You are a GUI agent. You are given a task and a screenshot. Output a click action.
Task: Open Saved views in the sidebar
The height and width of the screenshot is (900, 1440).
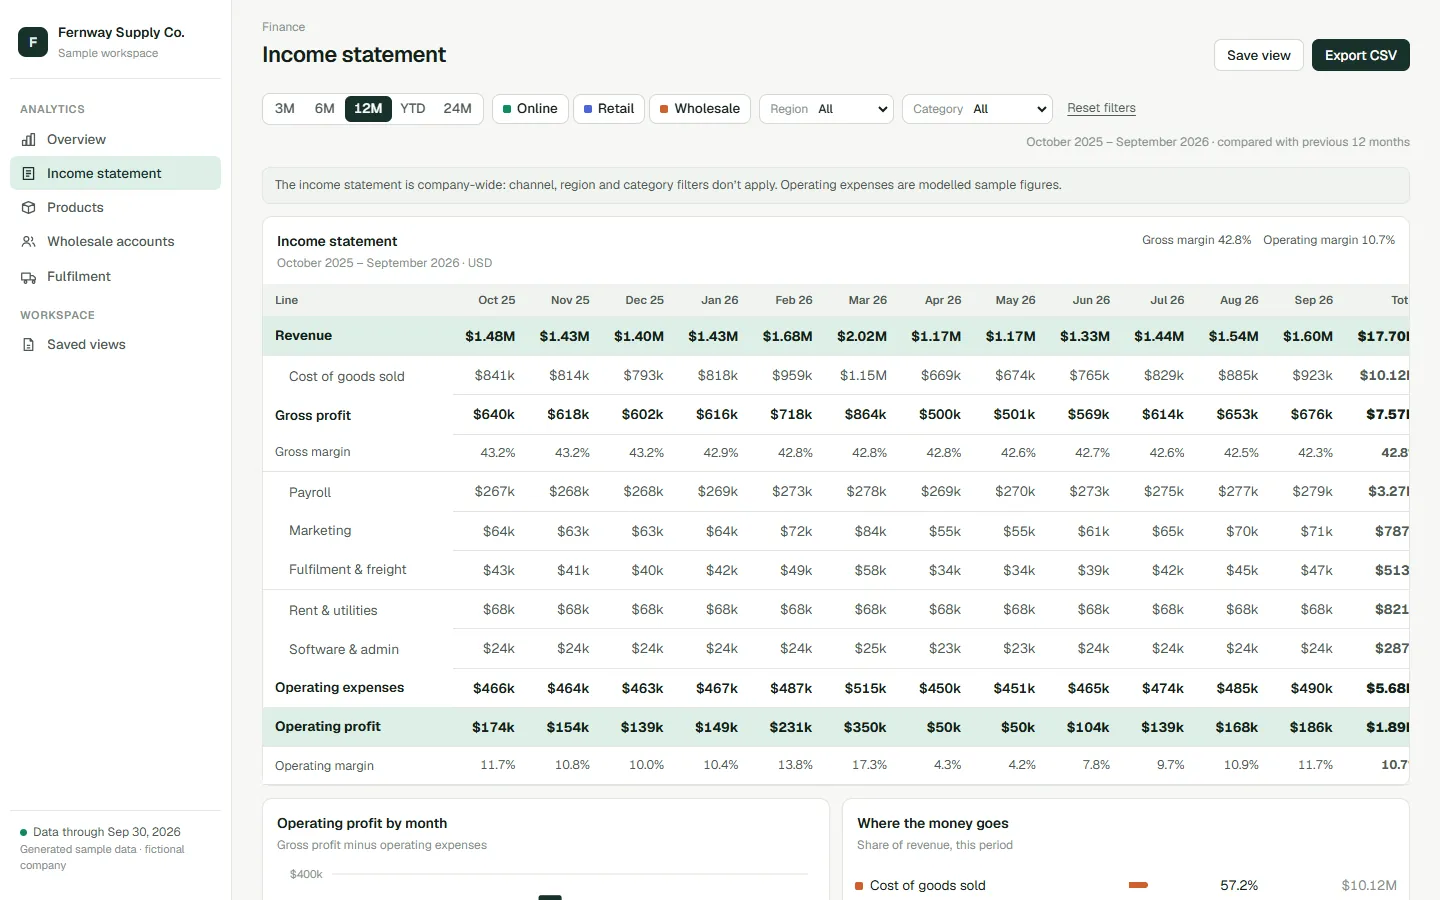pos(115,345)
